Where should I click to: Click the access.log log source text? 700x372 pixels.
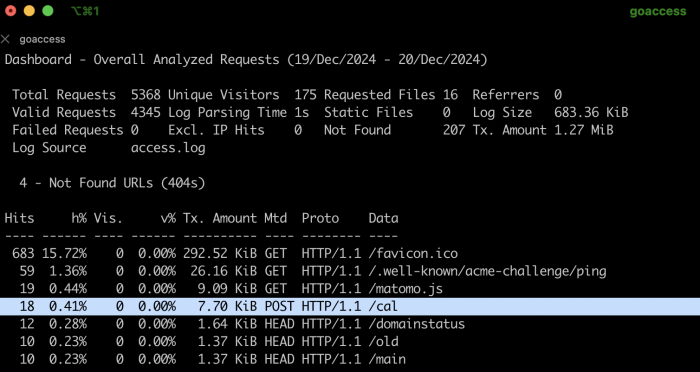(x=168, y=148)
